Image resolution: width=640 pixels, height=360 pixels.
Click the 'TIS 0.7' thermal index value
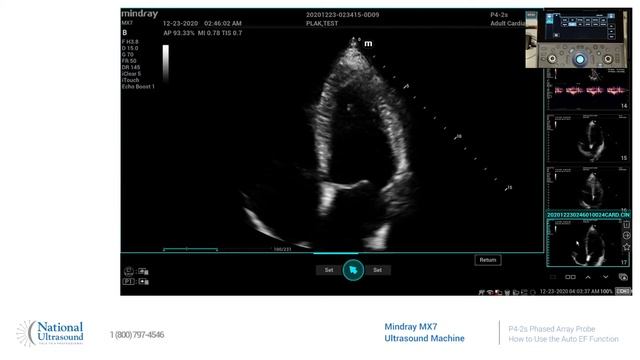pos(232,33)
